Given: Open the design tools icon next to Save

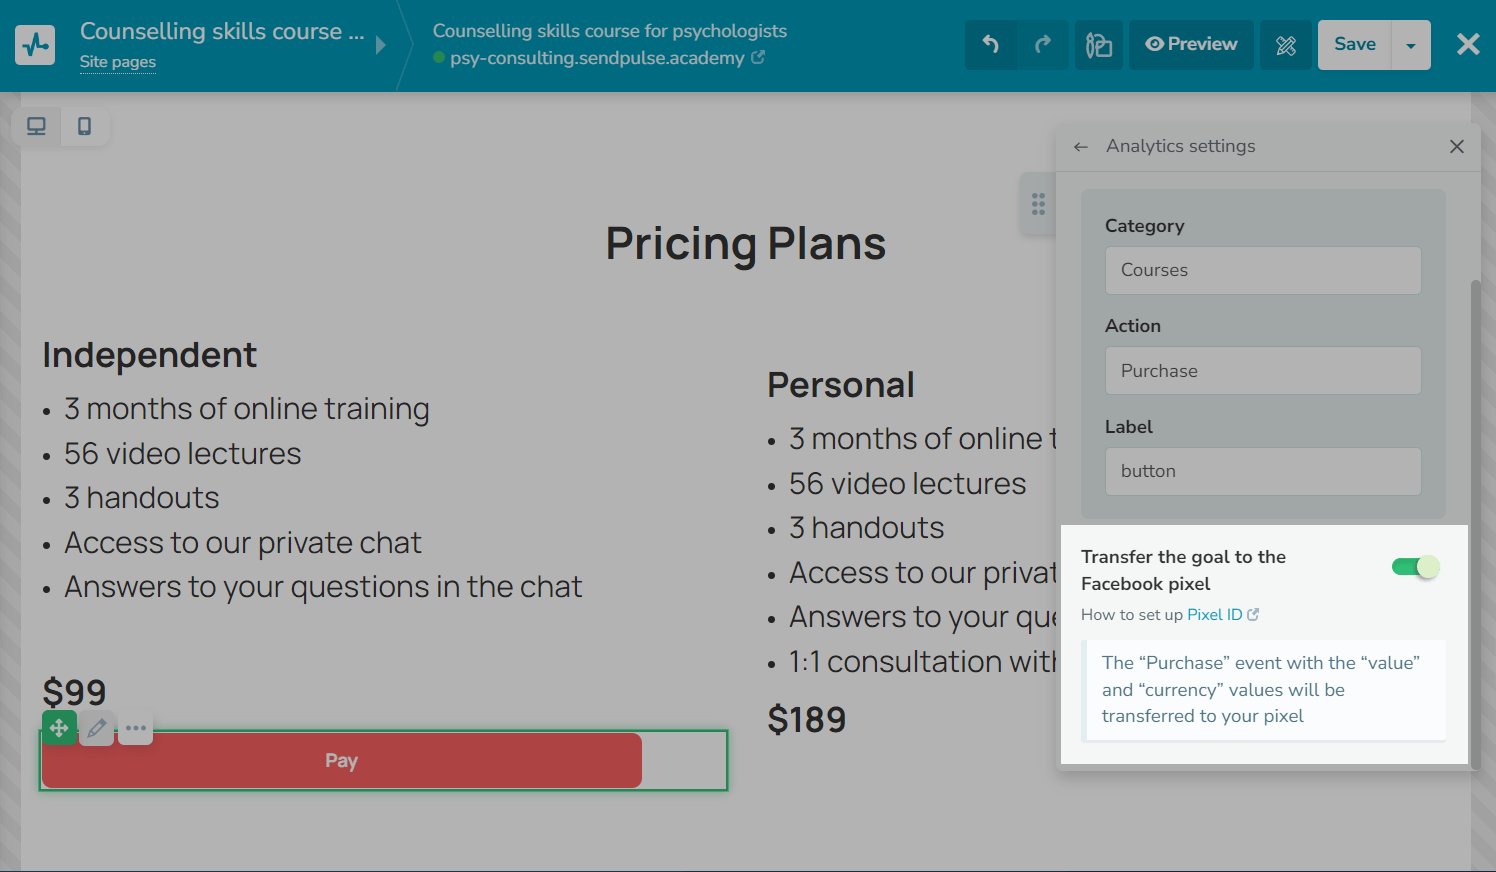Looking at the screenshot, I should pos(1286,45).
